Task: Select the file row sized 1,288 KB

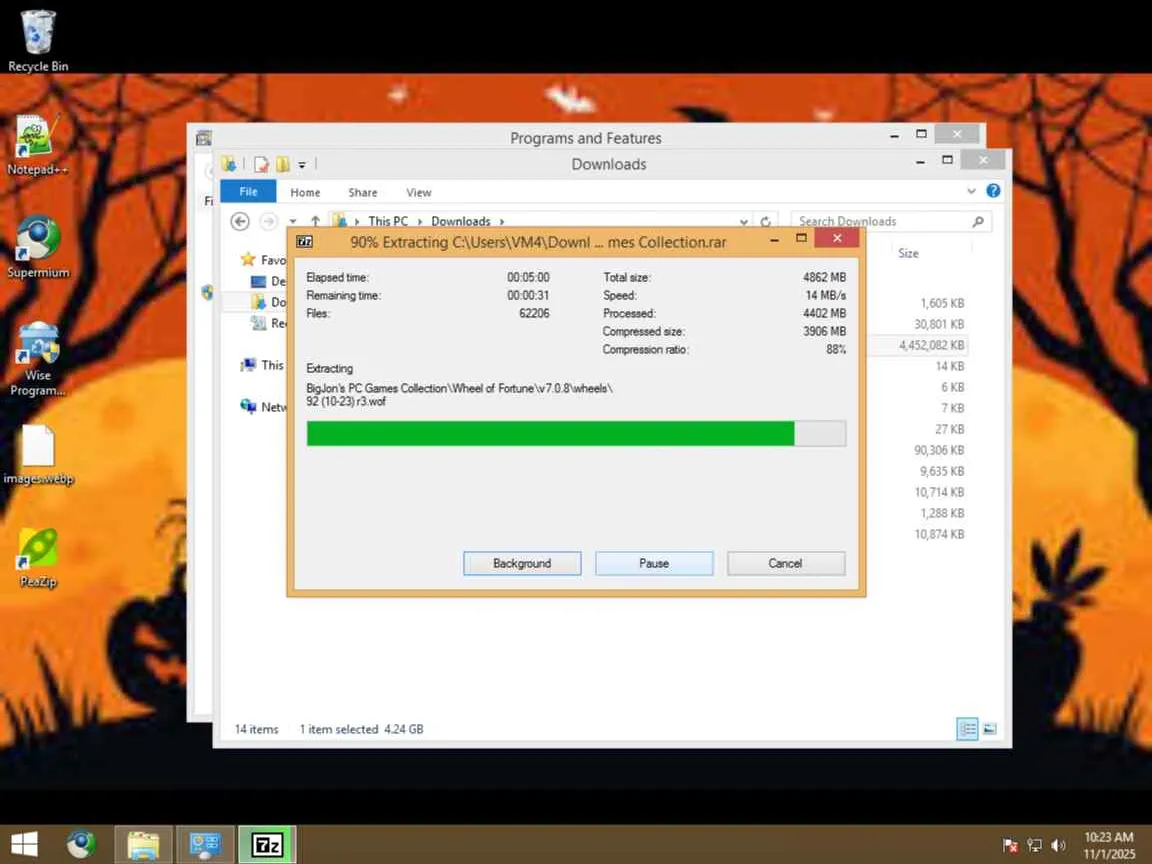Action: (x=918, y=513)
